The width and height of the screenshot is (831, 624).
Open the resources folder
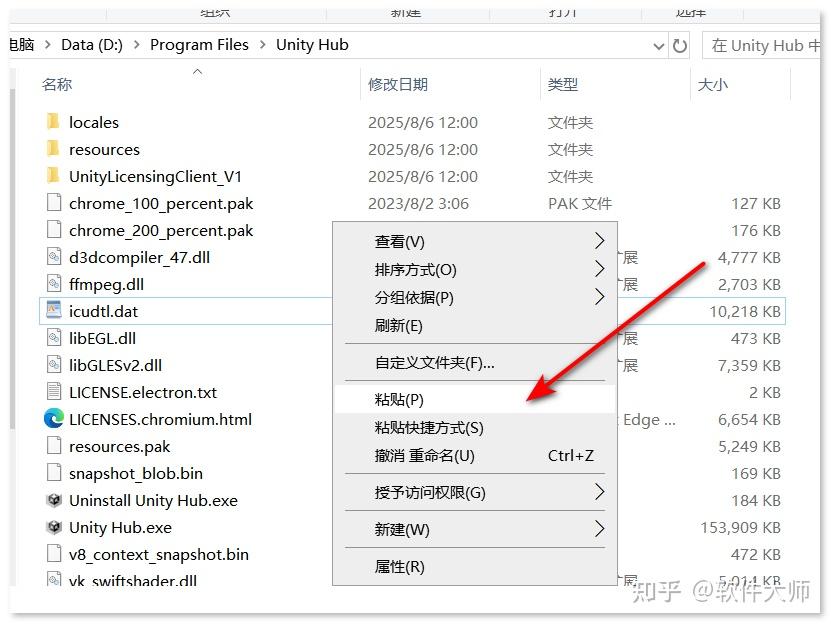coord(104,149)
